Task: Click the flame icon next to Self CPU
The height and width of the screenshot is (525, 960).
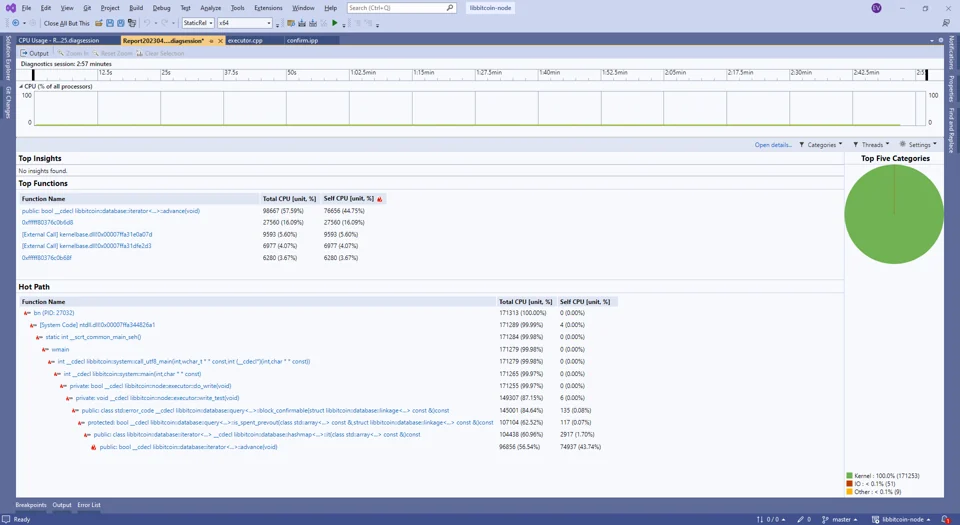Action: pos(380,199)
